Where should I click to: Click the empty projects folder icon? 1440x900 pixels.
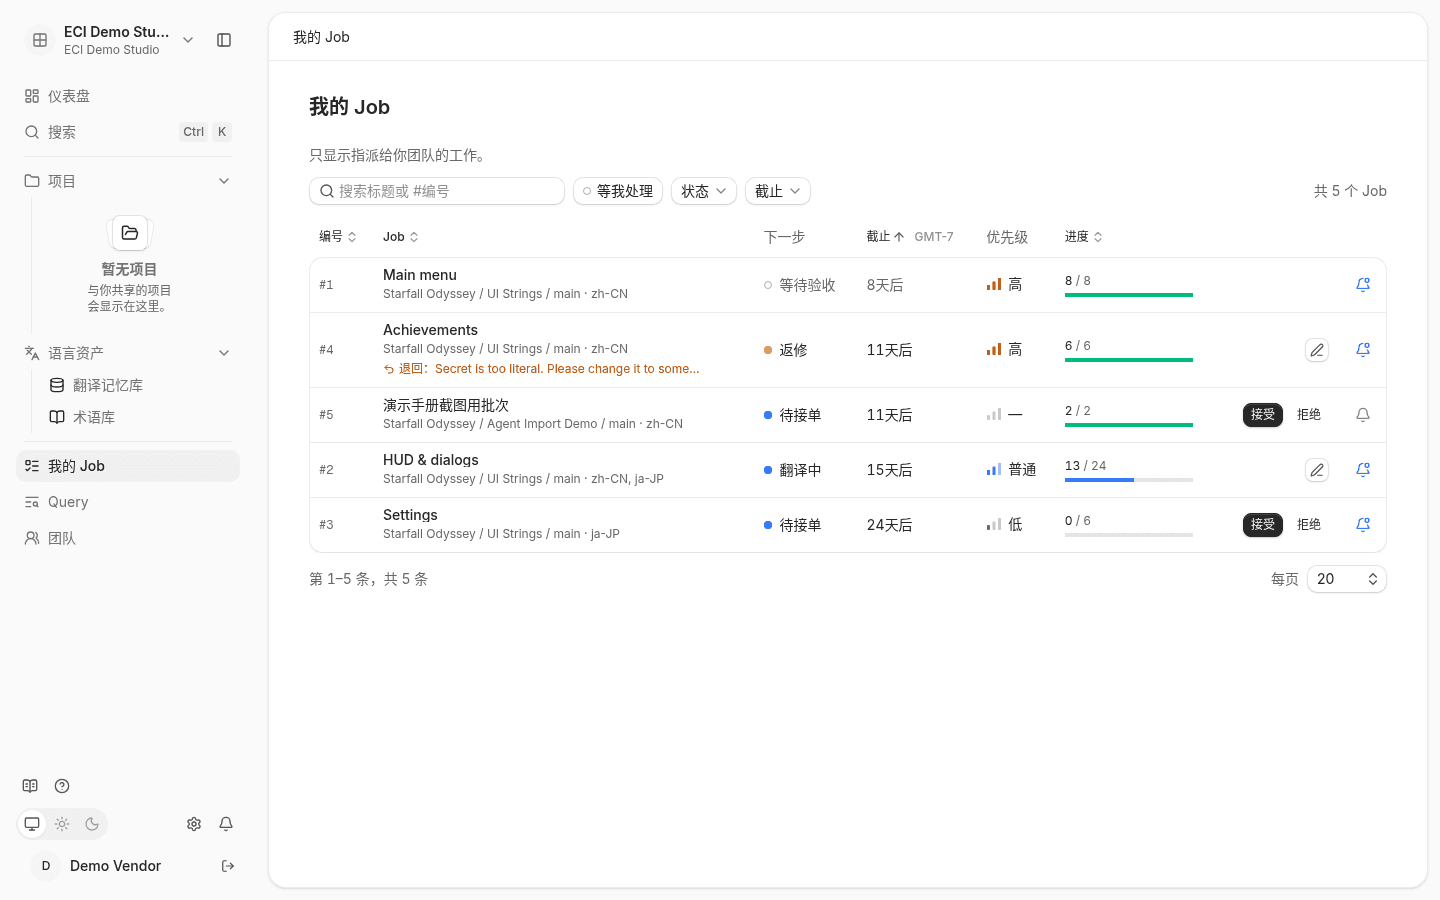pyautogui.click(x=130, y=233)
